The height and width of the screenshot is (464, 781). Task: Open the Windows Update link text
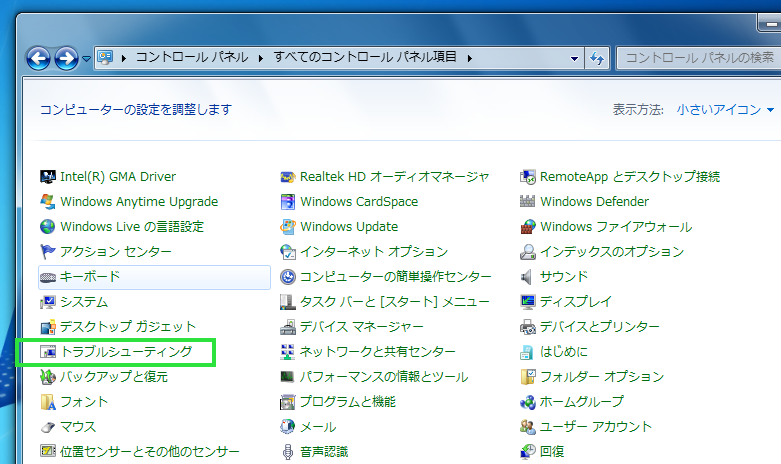point(349,227)
